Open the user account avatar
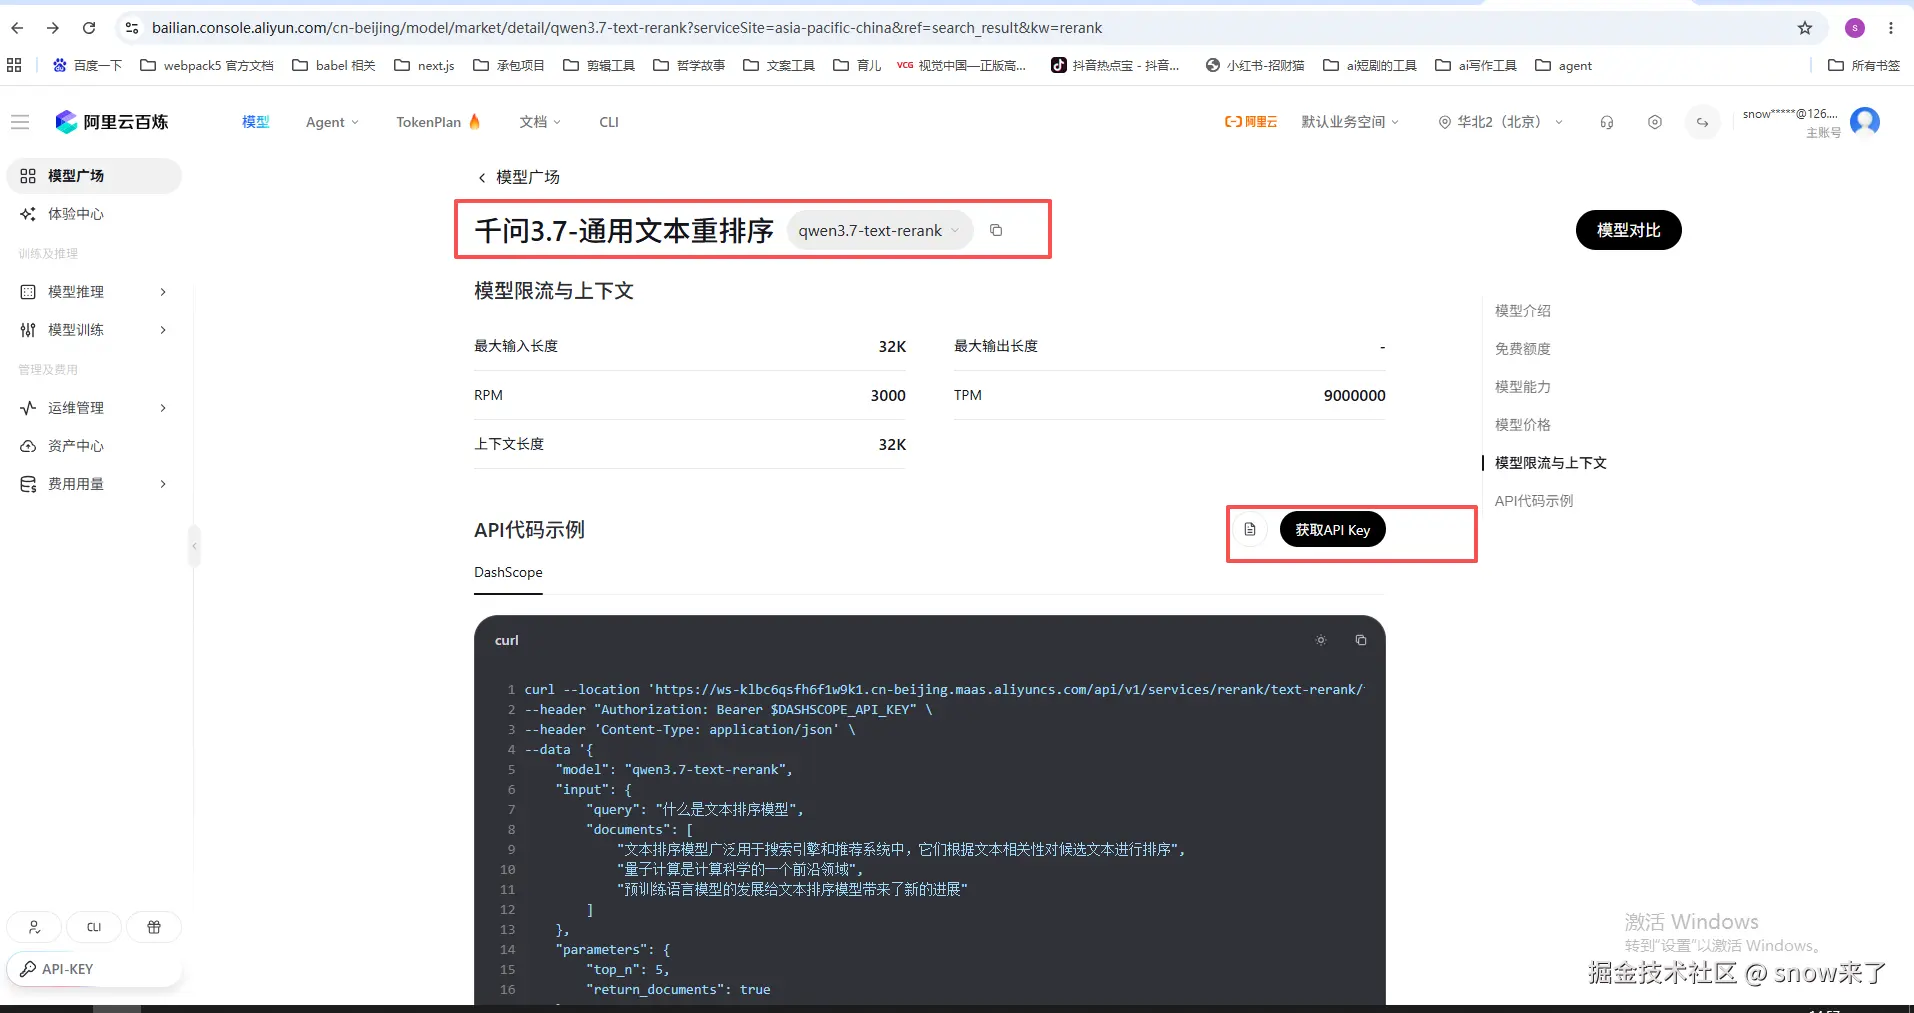 1865,122
